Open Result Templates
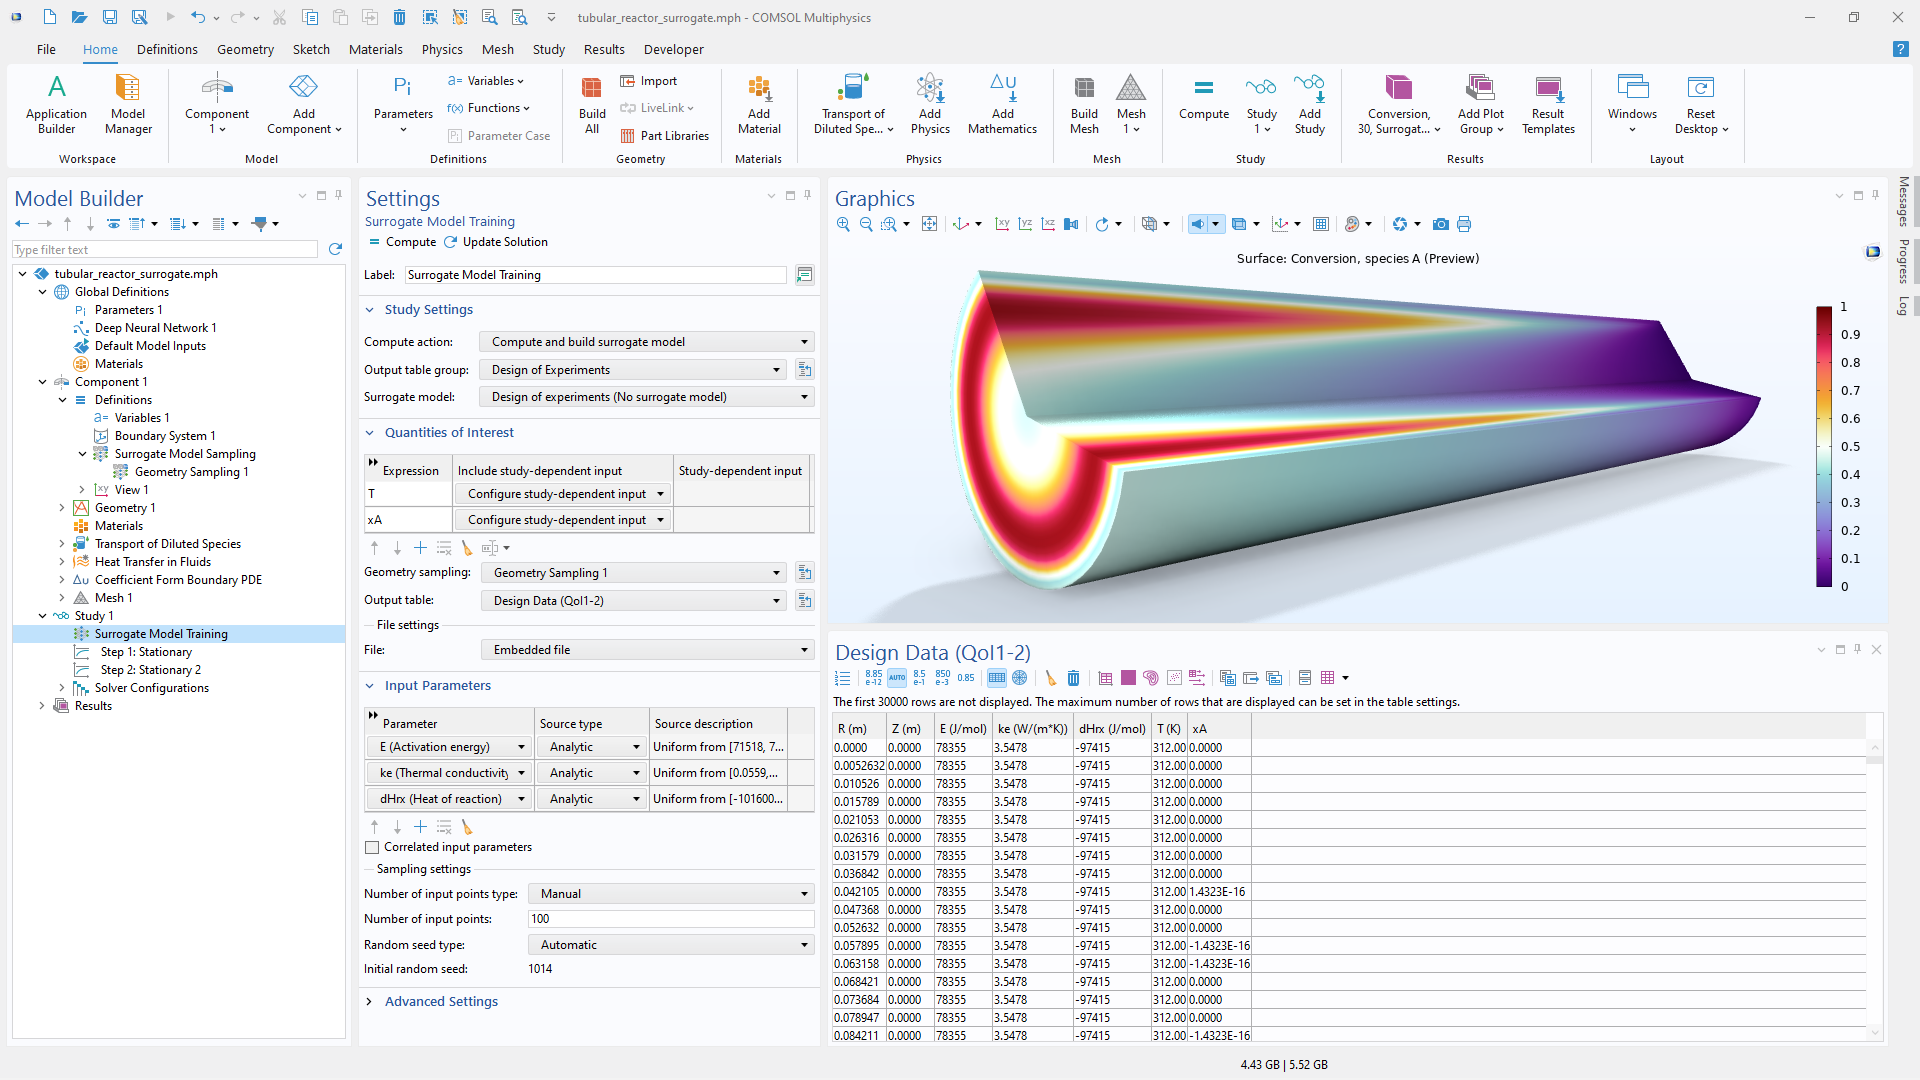Viewport: 1920px width, 1080px height. coord(1548,104)
